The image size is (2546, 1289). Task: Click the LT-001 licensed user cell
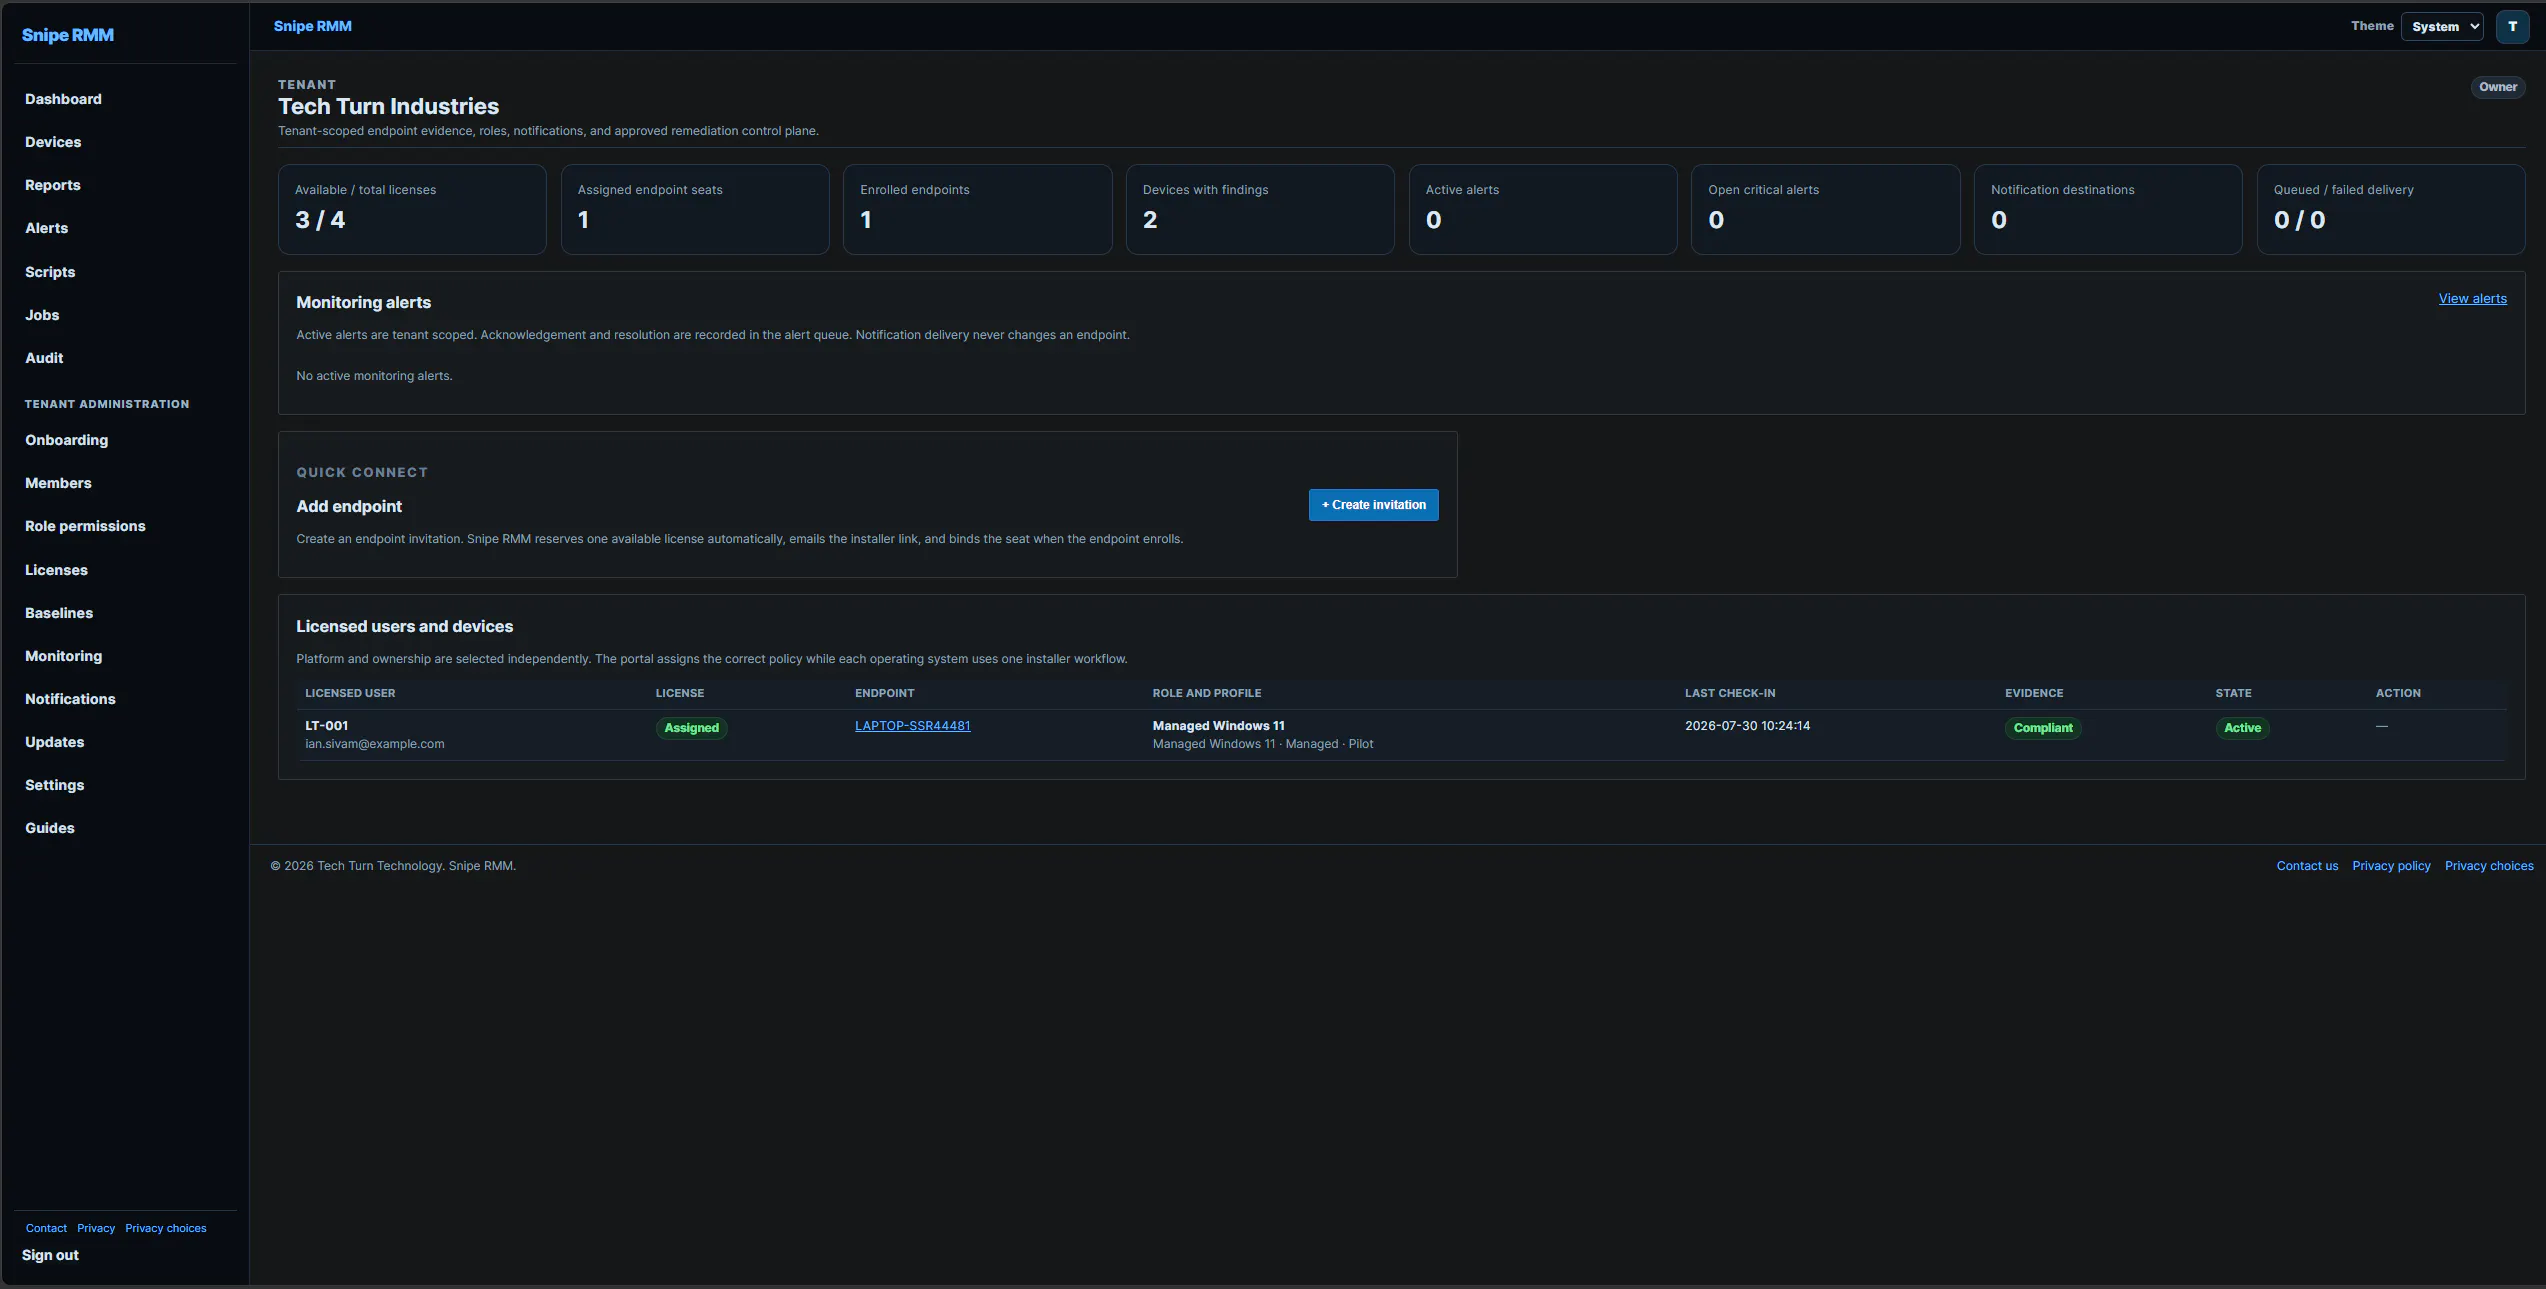[x=327, y=726]
